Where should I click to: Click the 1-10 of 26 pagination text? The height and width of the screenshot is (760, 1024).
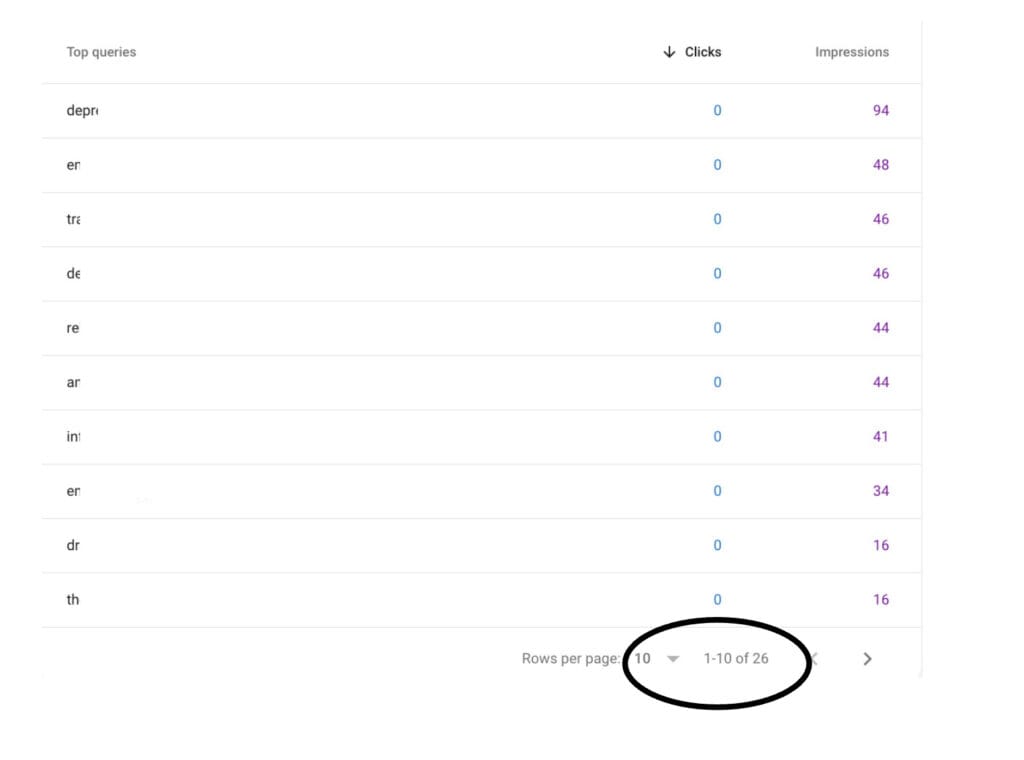(735, 659)
